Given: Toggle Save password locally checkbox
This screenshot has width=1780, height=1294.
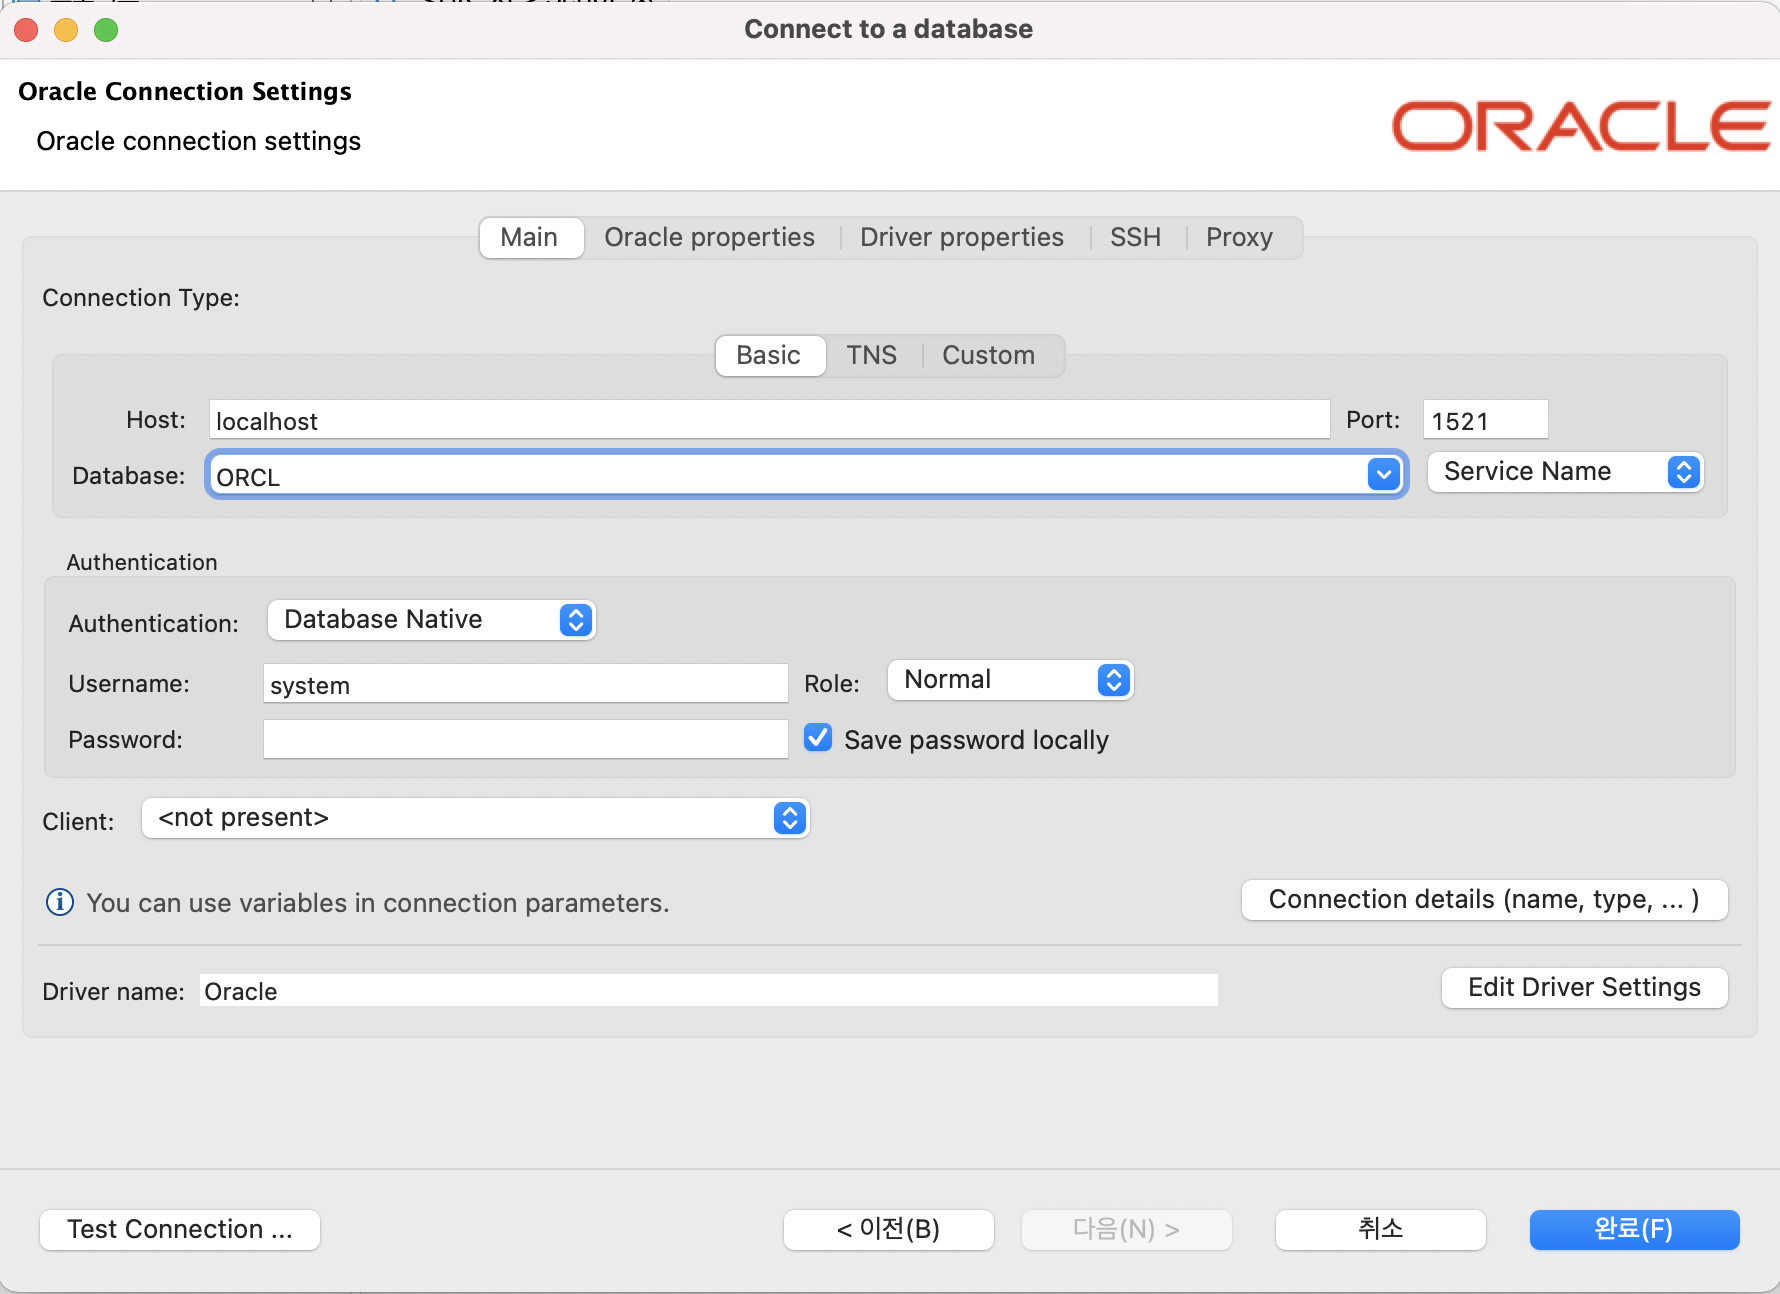Looking at the screenshot, I should coord(818,738).
